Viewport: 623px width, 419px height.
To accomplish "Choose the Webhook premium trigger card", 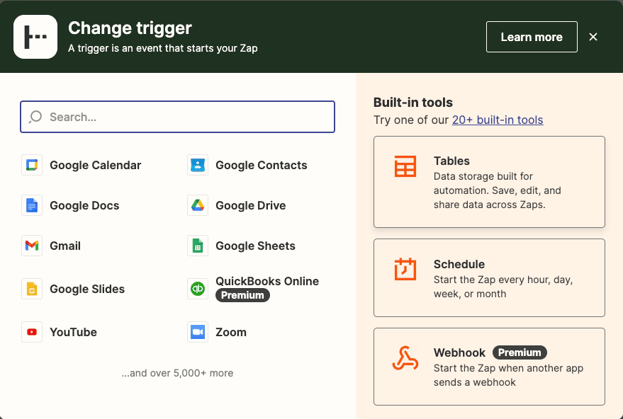I will [489, 365].
